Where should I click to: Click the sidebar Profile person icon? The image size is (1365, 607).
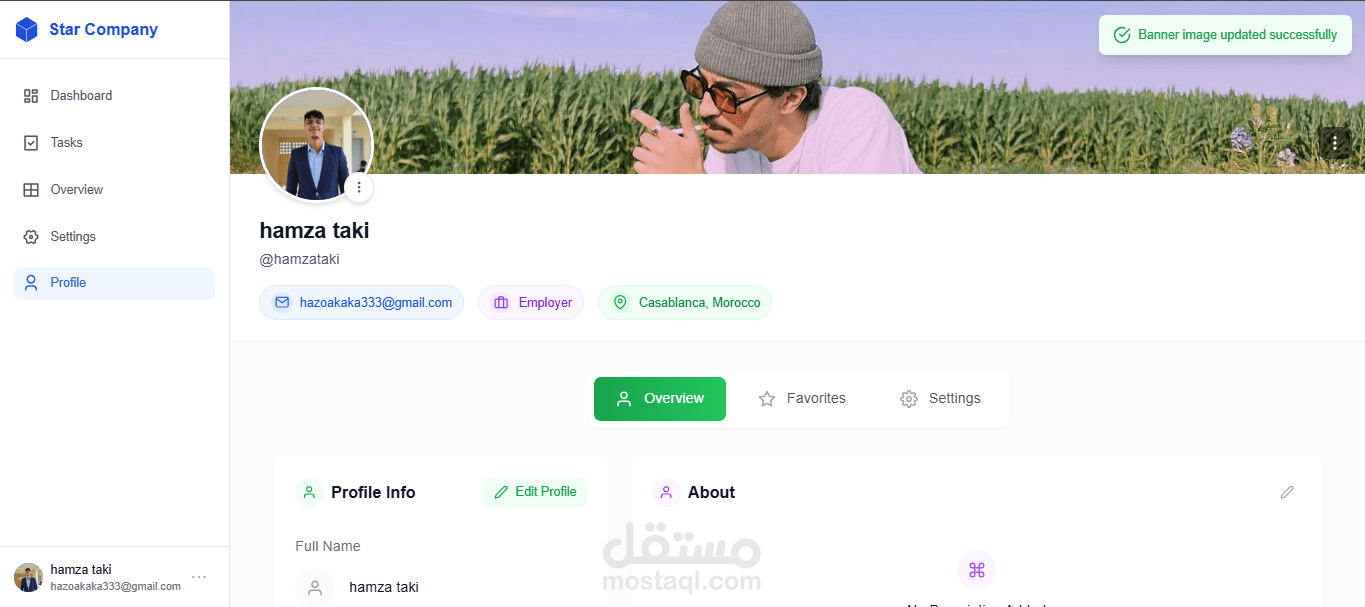pos(31,283)
